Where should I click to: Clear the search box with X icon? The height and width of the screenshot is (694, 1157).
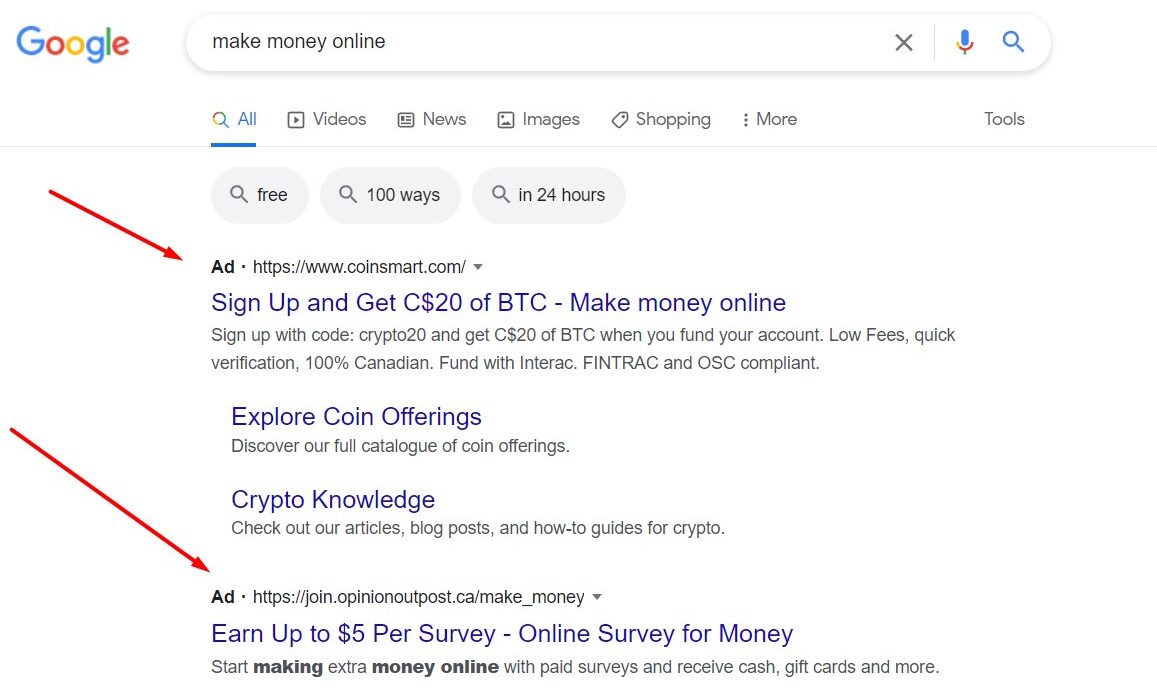[x=904, y=43]
